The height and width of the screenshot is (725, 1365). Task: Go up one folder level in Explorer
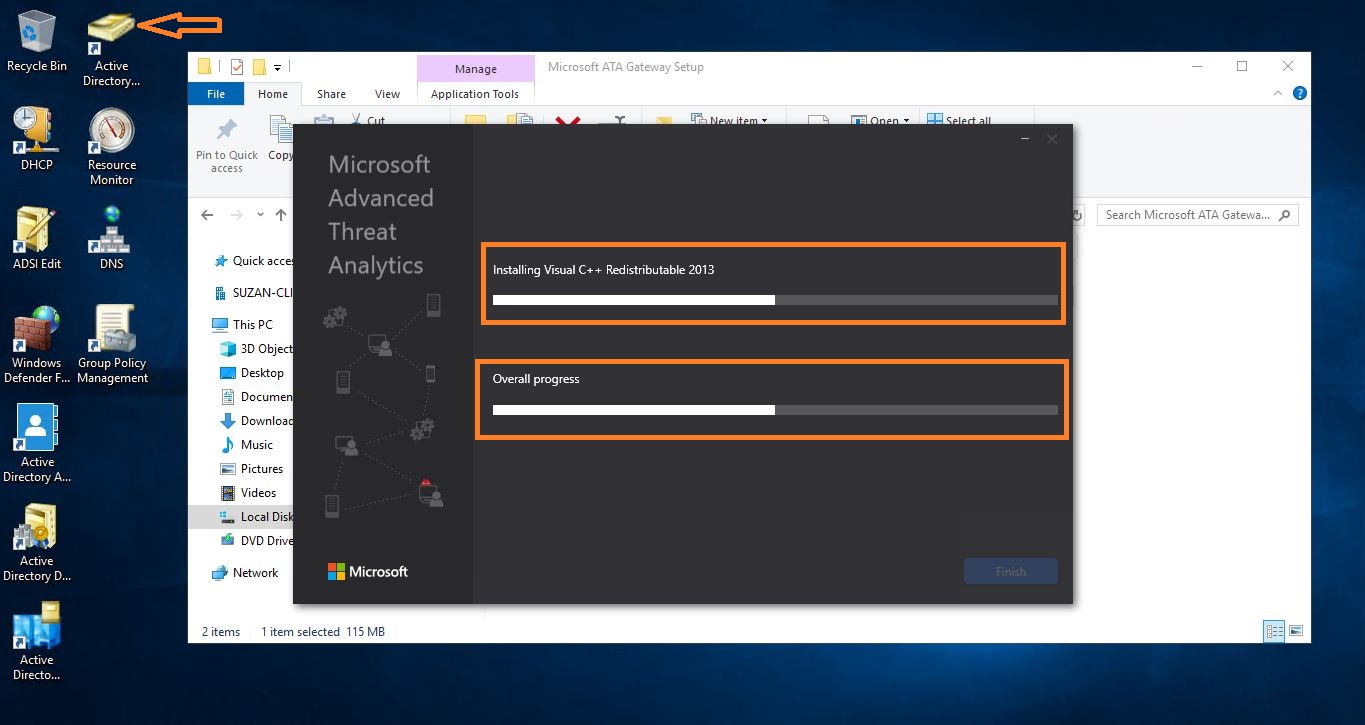coord(281,215)
